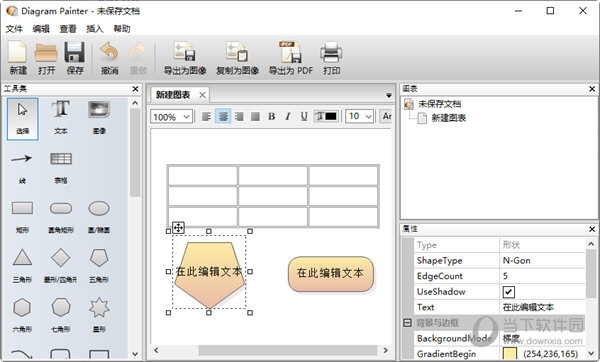This screenshot has height=362, width=600.
Task: Click the canvas scroll right arrow
Action: tap(386, 350)
